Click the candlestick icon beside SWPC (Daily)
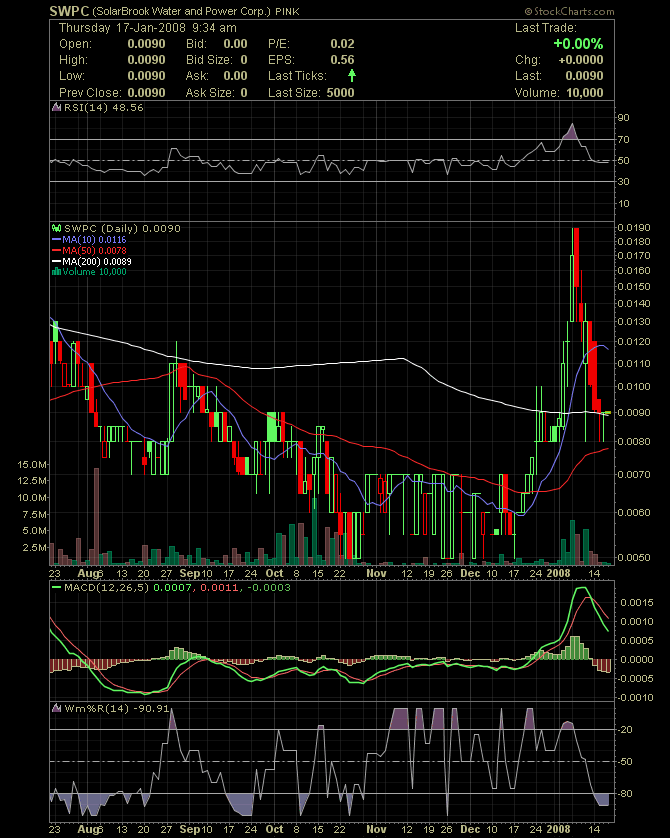 [56, 229]
